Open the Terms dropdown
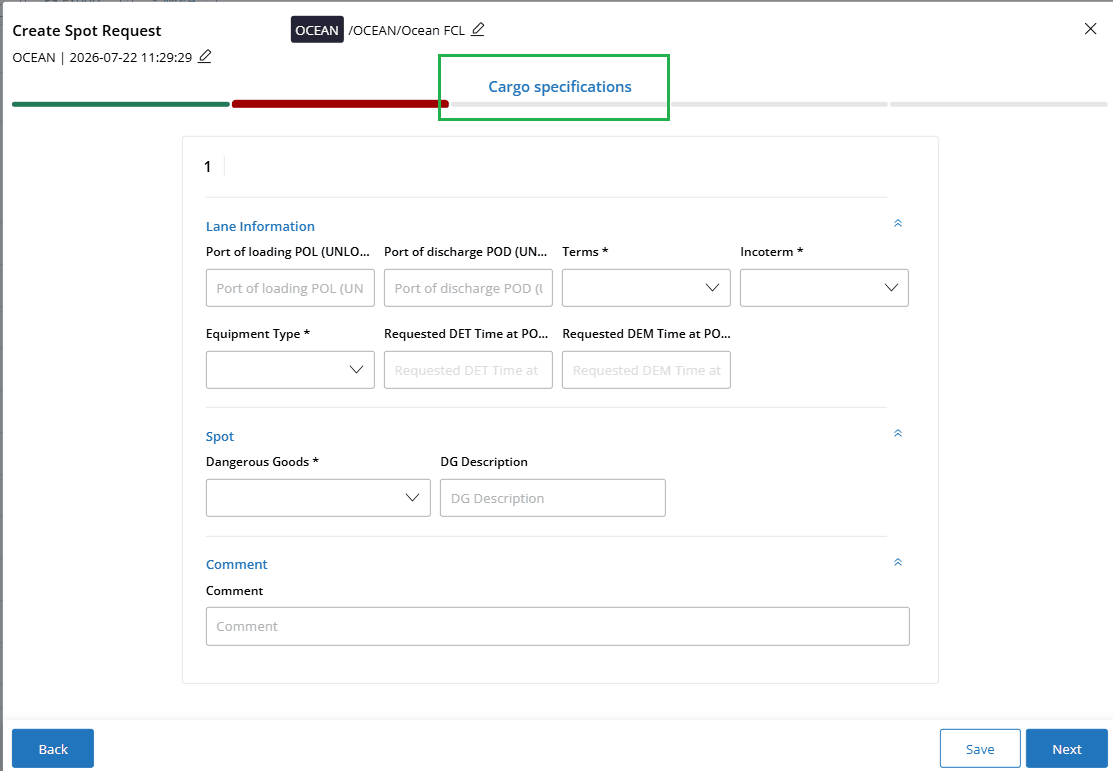Viewport: 1113px width, 772px height. [646, 287]
